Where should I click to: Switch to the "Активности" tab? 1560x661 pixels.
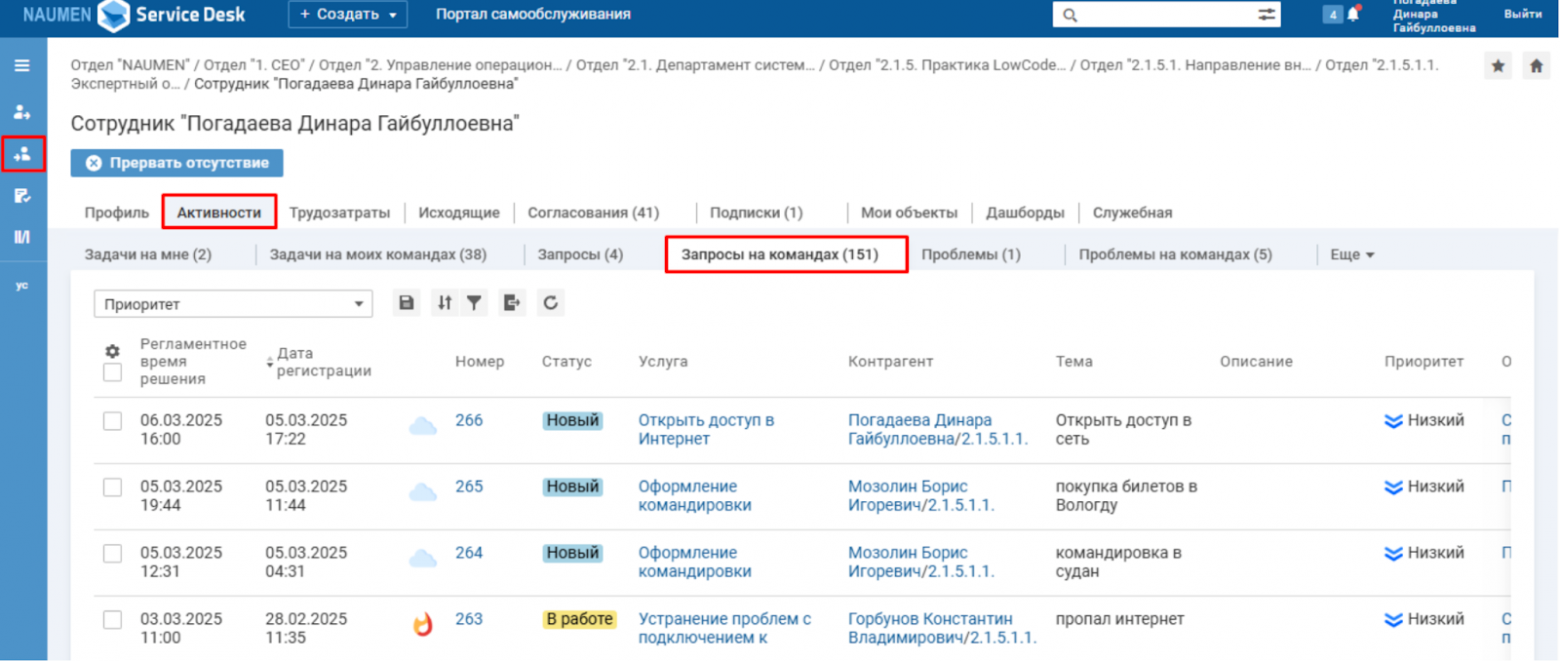[219, 213]
